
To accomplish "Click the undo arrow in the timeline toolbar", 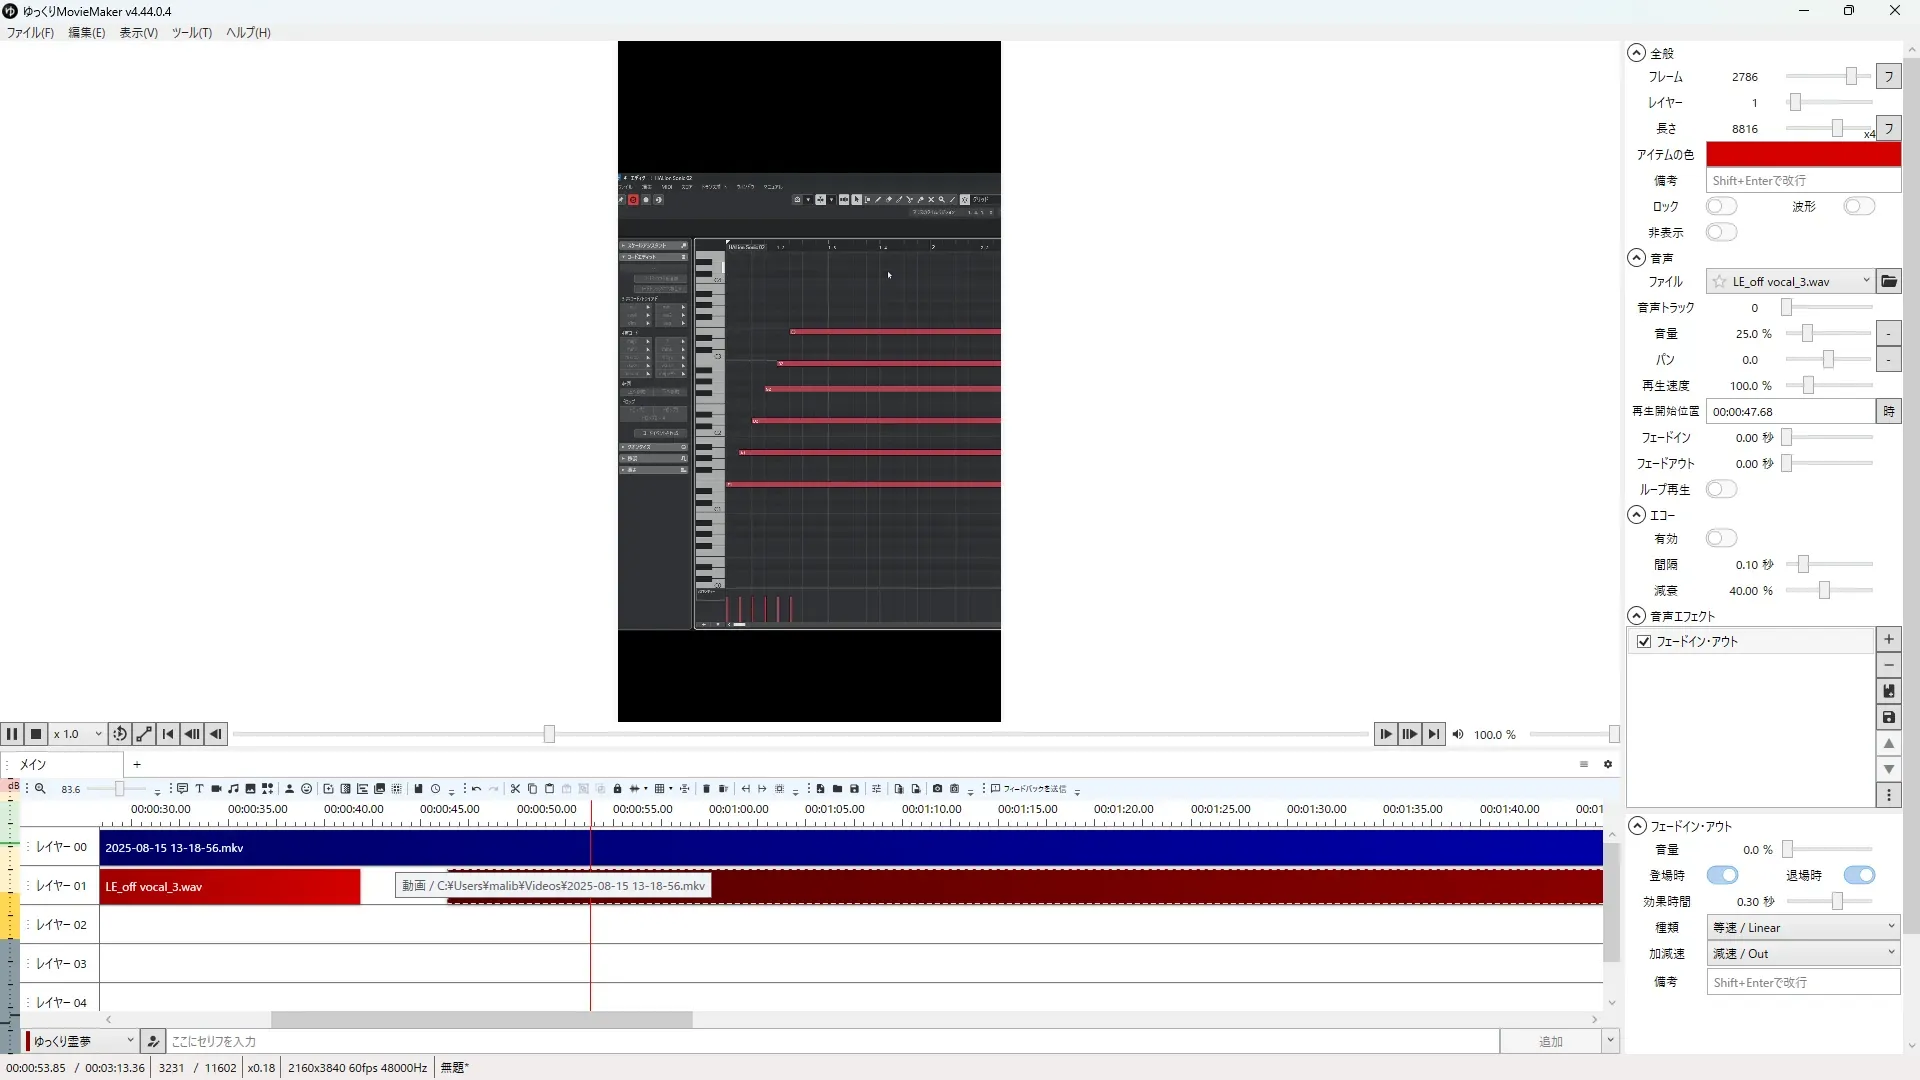I will coord(476,789).
